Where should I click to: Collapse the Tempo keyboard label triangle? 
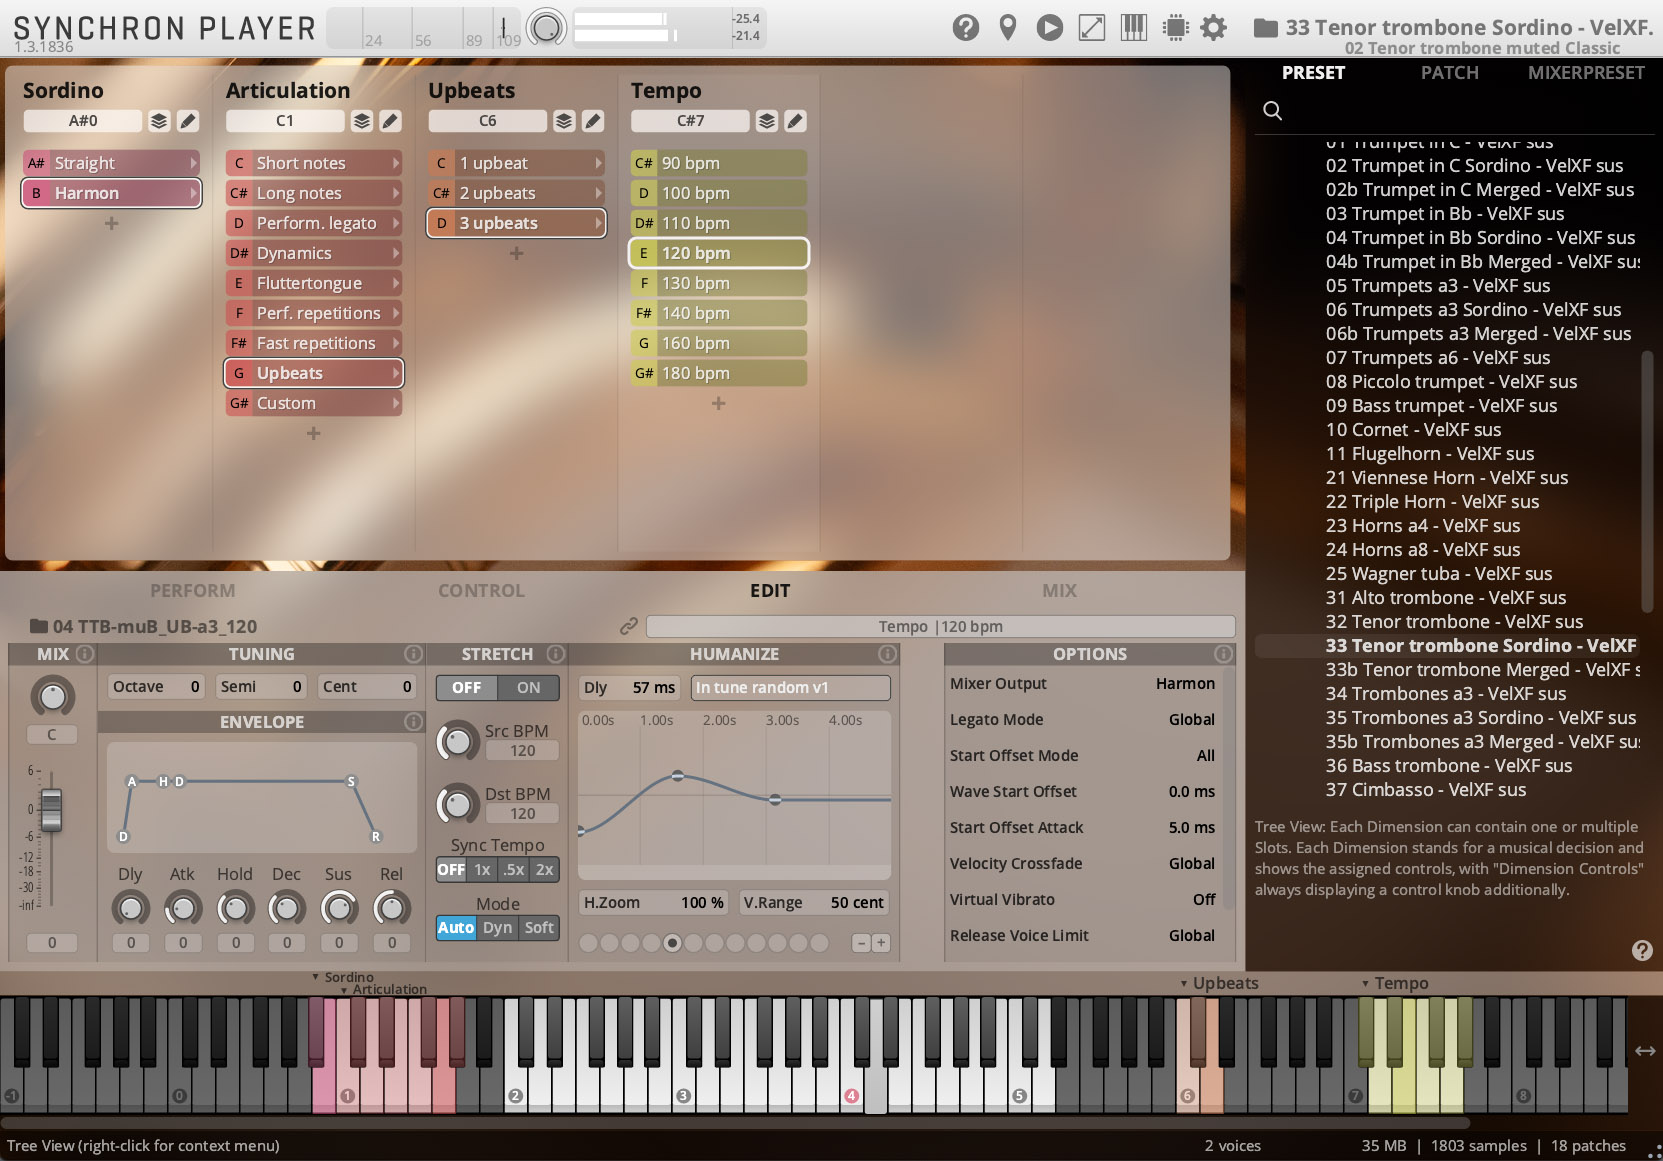coord(1365,984)
